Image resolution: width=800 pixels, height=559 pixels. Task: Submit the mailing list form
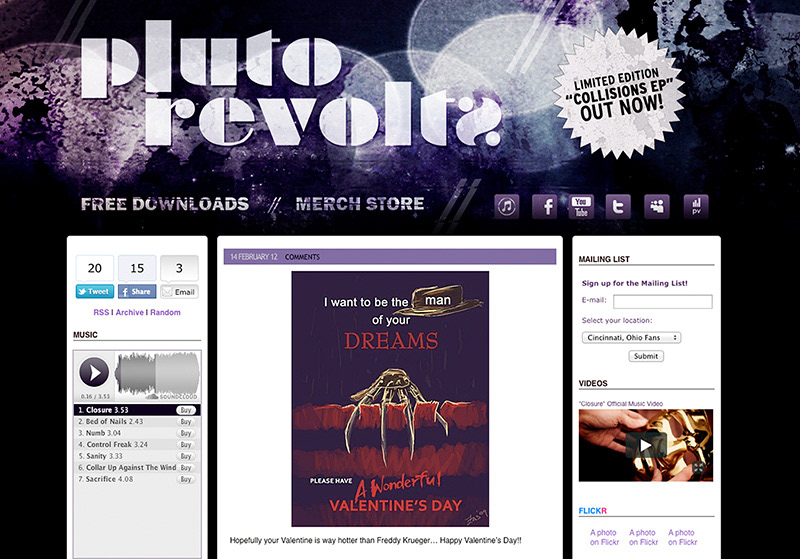point(646,356)
